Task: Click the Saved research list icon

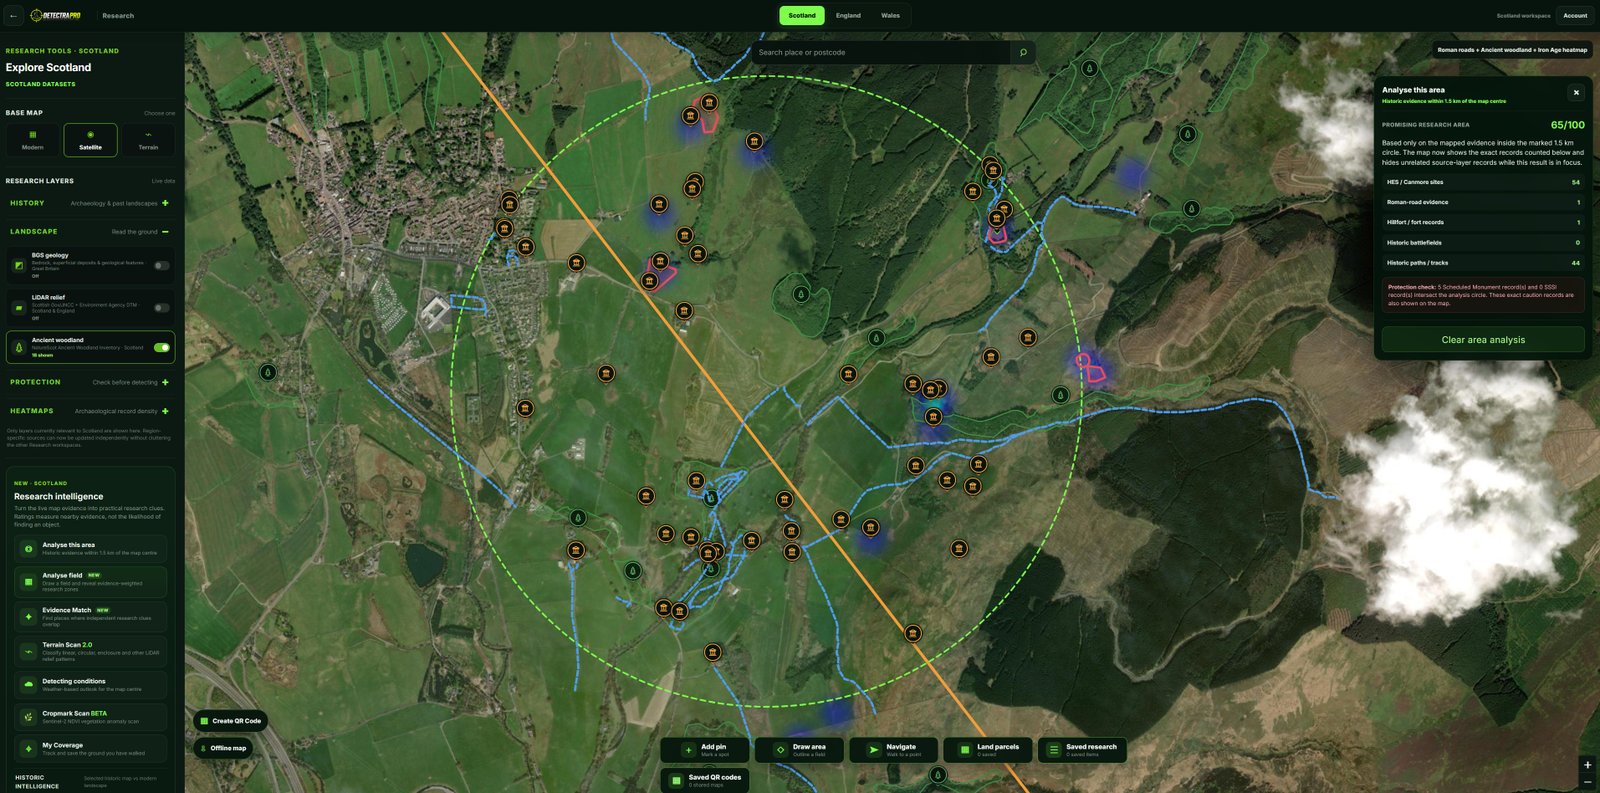Action: [x=1053, y=750]
